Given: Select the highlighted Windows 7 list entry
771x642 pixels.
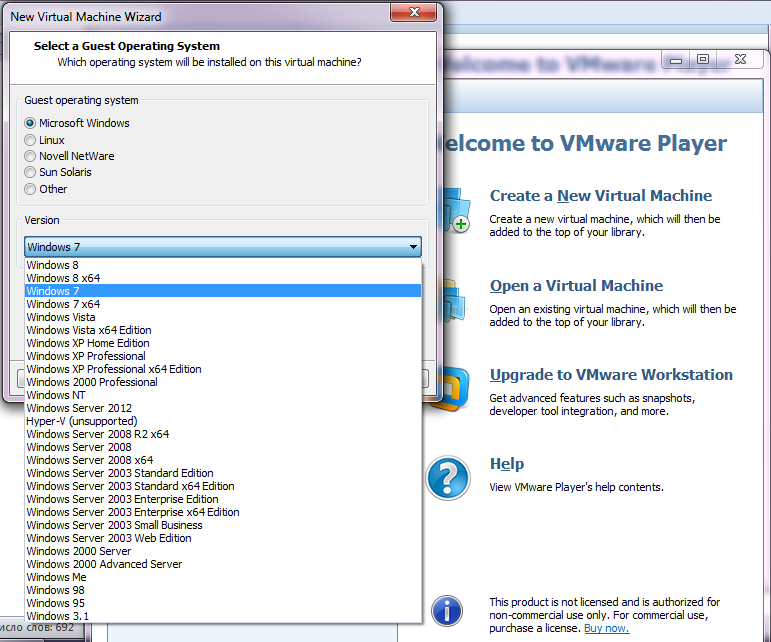Looking at the screenshot, I should coord(223,291).
